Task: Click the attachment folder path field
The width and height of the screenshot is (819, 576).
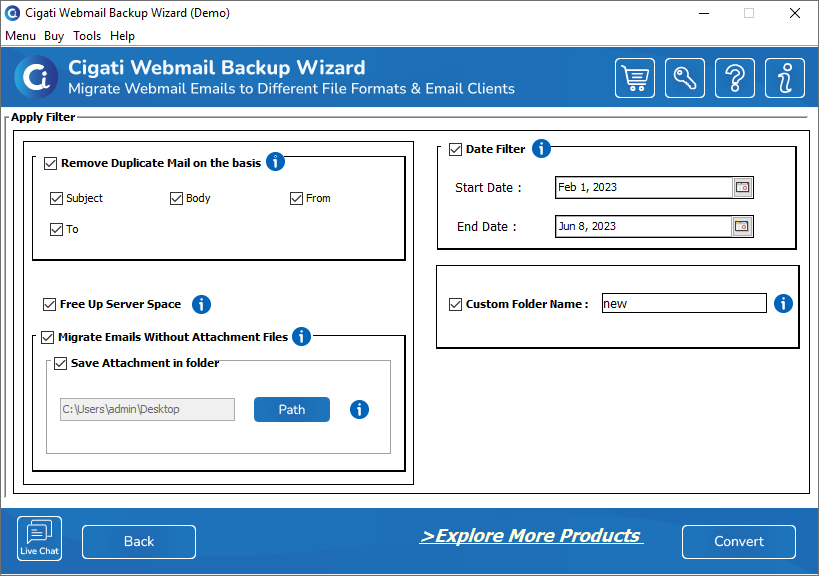Action: [x=147, y=409]
